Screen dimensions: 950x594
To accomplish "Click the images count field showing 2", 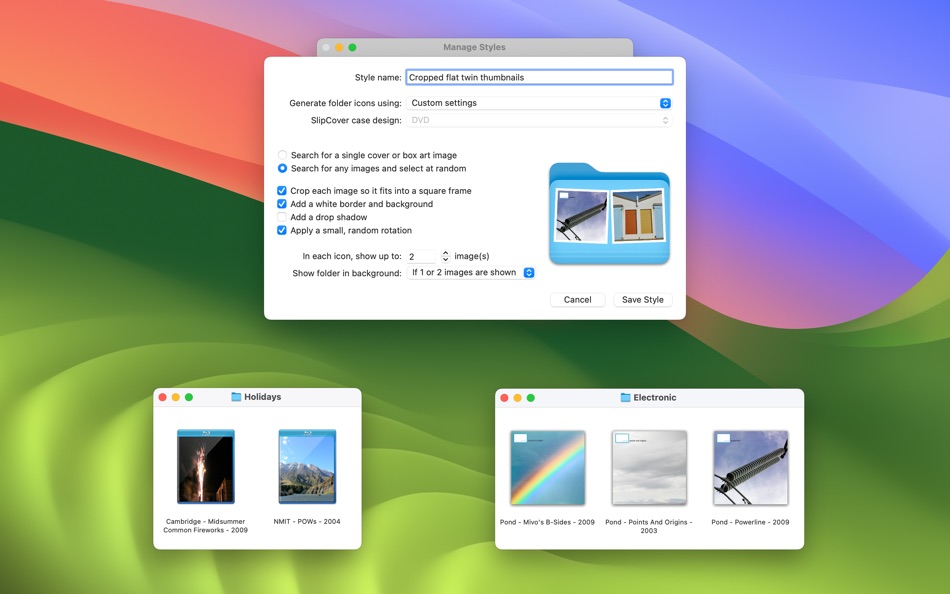I will tap(421, 256).
